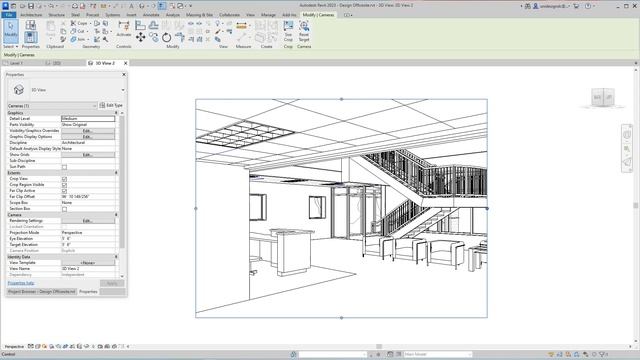Click the Cope geometry tool

click(x=79, y=23)
